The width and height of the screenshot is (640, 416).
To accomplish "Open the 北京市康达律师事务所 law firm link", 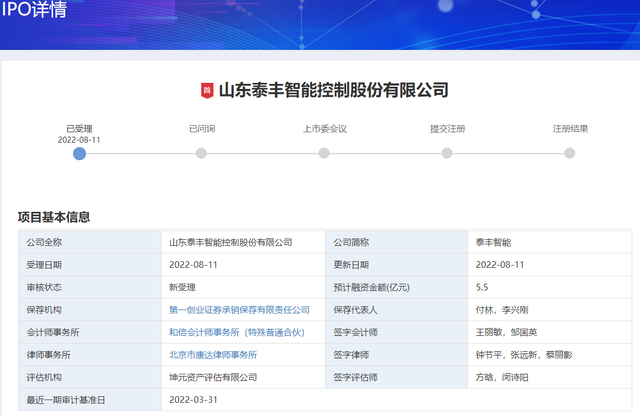I will click(213, 355).
